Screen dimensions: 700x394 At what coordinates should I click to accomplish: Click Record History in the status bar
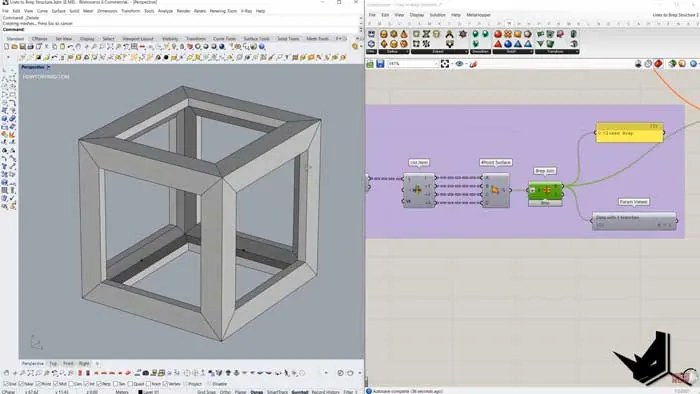[x=325, y=392]
